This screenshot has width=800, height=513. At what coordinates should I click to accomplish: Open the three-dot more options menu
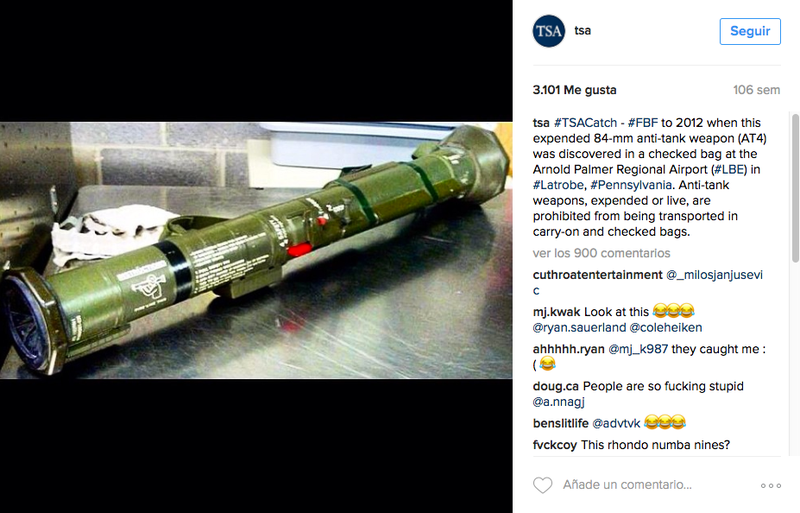(x=770, y=485)
